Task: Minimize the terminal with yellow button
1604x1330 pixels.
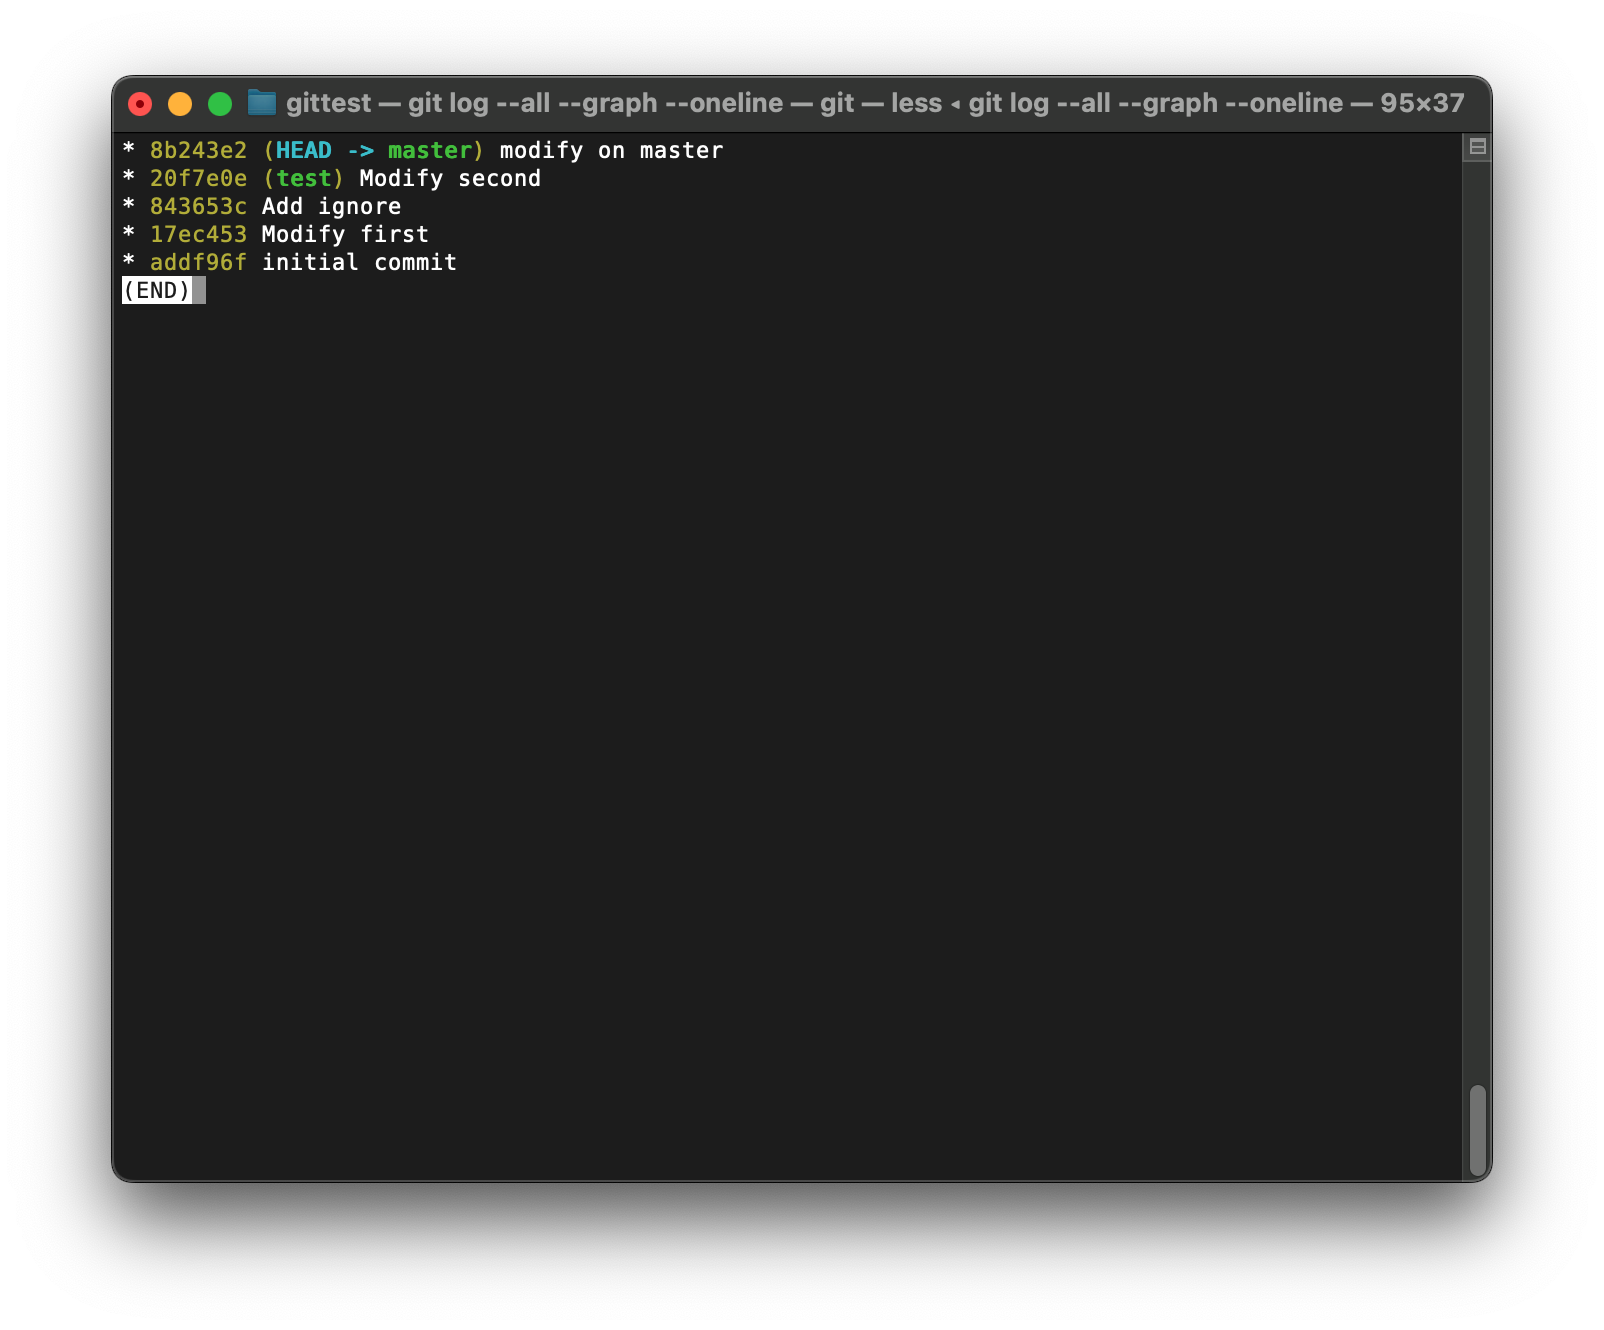Action: tap(180, 103)
